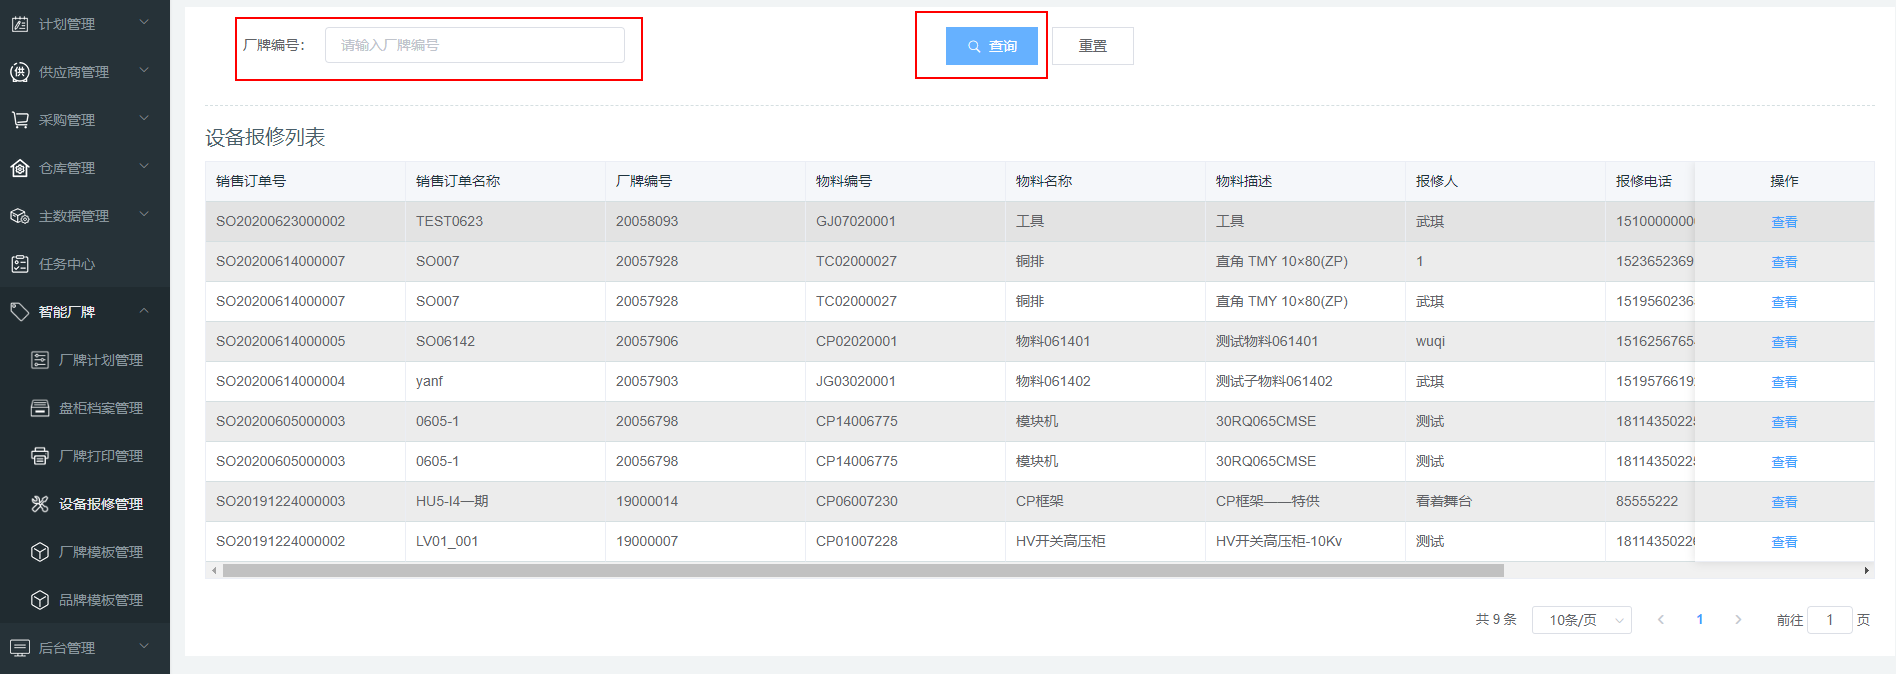Click the 主数据管理 icon in sidebar
The height and width of the screenshot is (674, 1896).
pos(20,216)
